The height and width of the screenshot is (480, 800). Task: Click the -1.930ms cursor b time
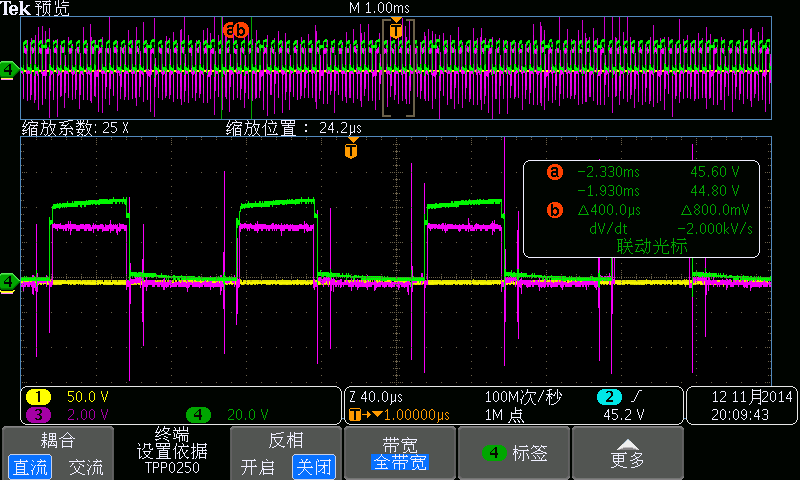tap(608, 191)
